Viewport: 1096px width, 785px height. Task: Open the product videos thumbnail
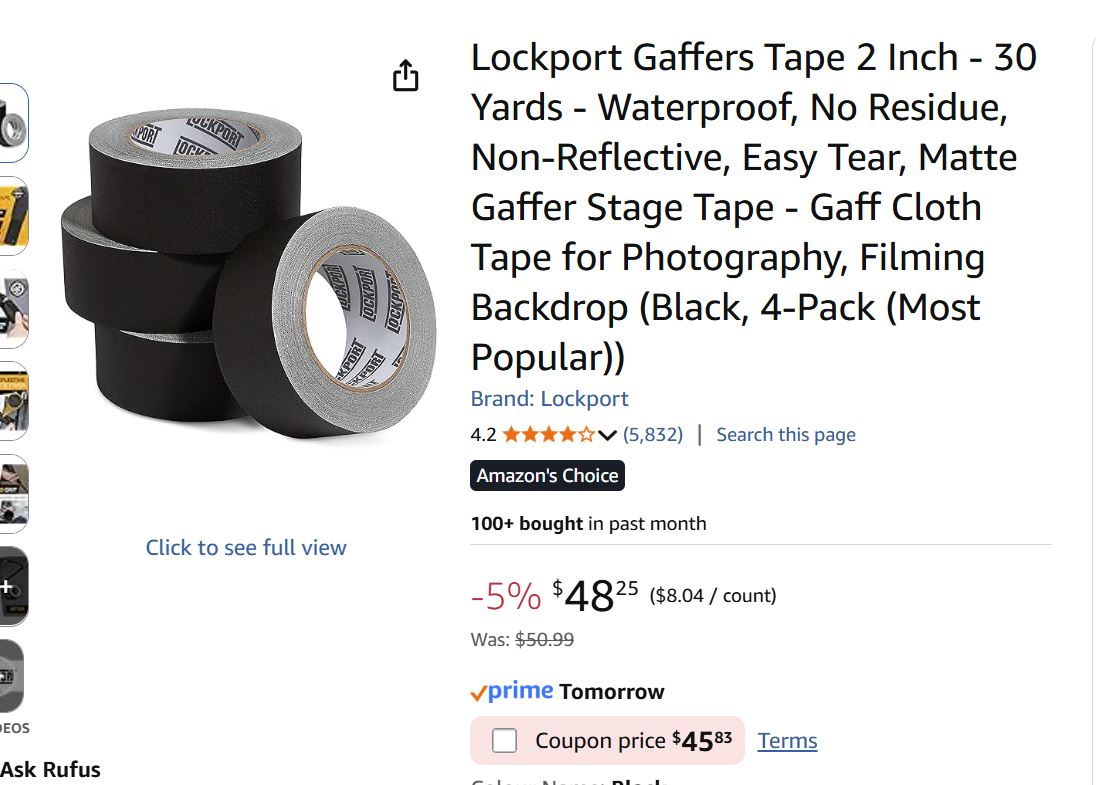coord(12,677)
